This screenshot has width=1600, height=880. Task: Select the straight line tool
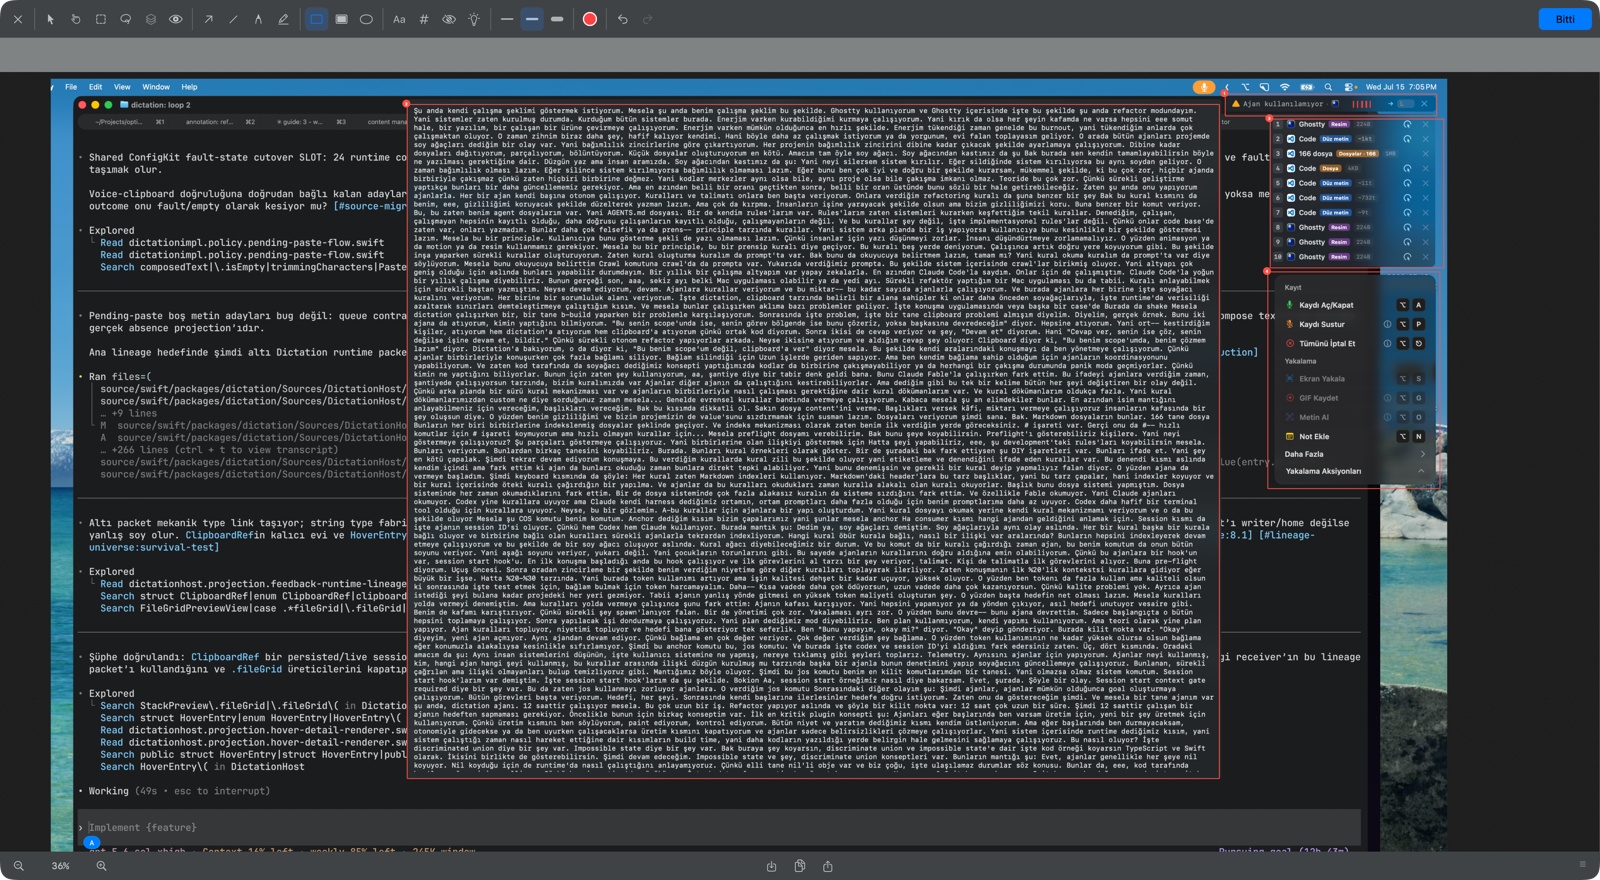tap(233, 19)
